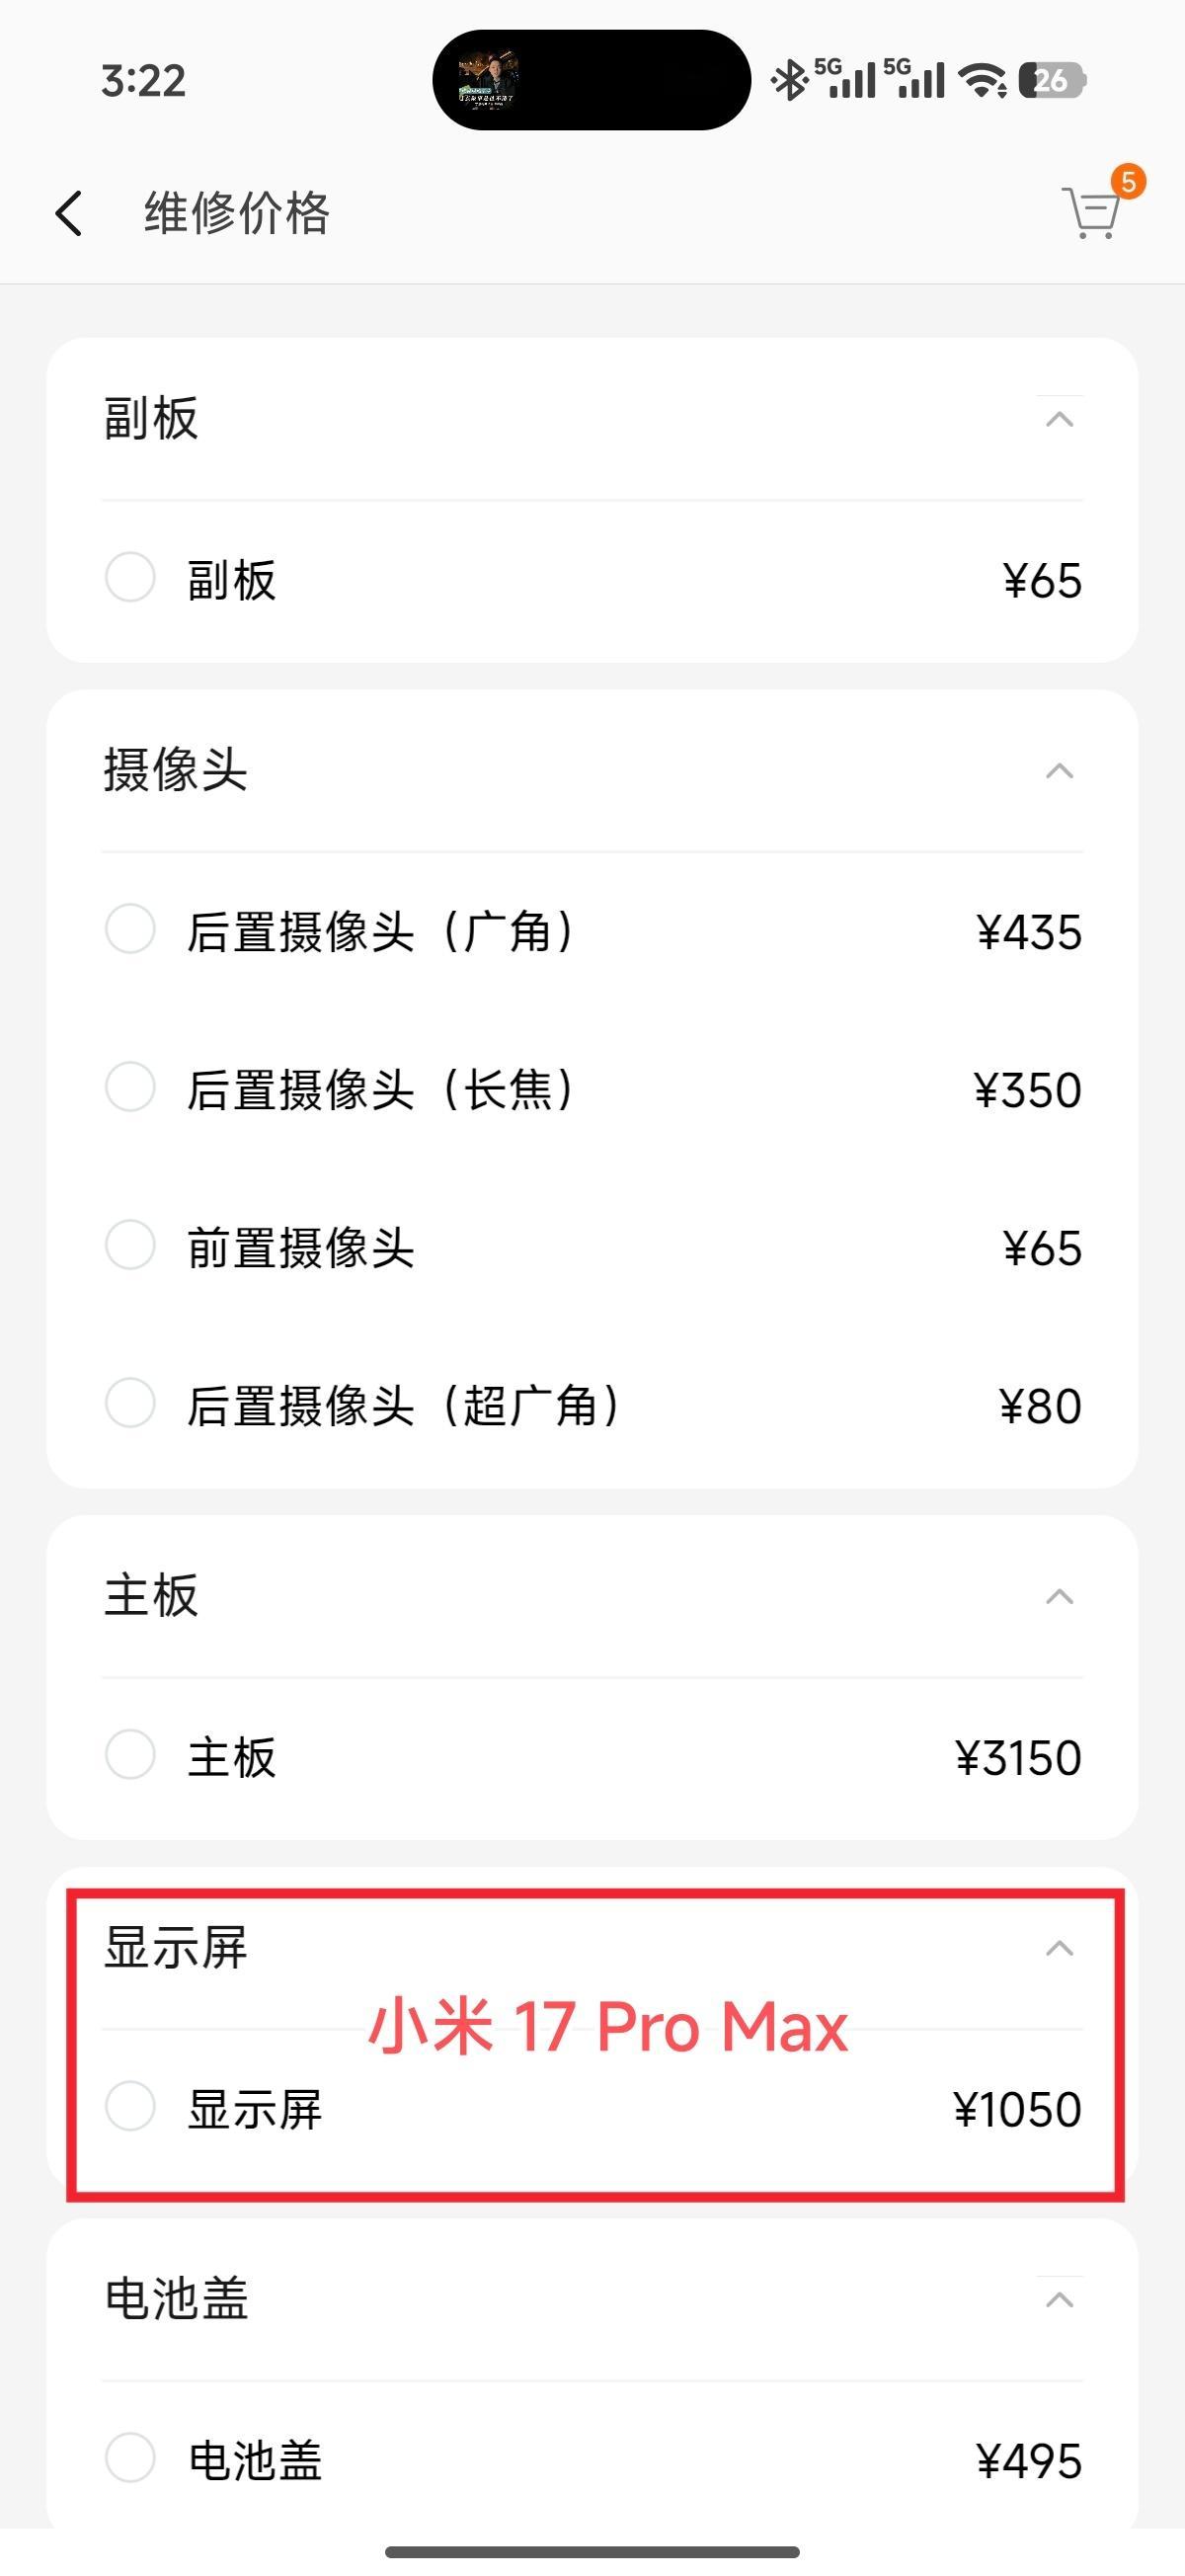Select the 副板 ¥65 radio option
The image size is (1185, 2576).
130,577
